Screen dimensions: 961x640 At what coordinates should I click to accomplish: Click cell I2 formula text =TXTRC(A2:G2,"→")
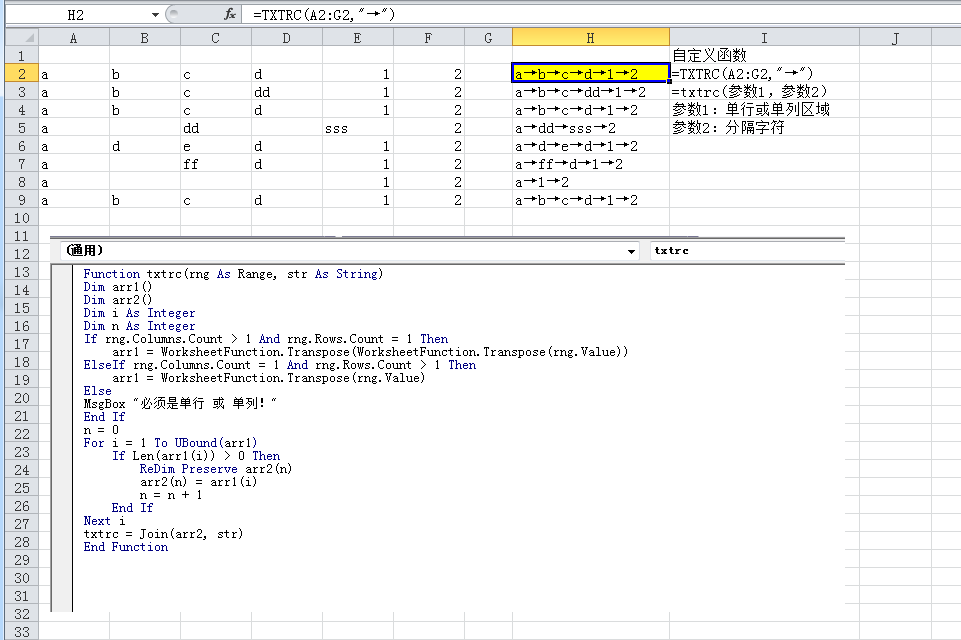(742, 74)
